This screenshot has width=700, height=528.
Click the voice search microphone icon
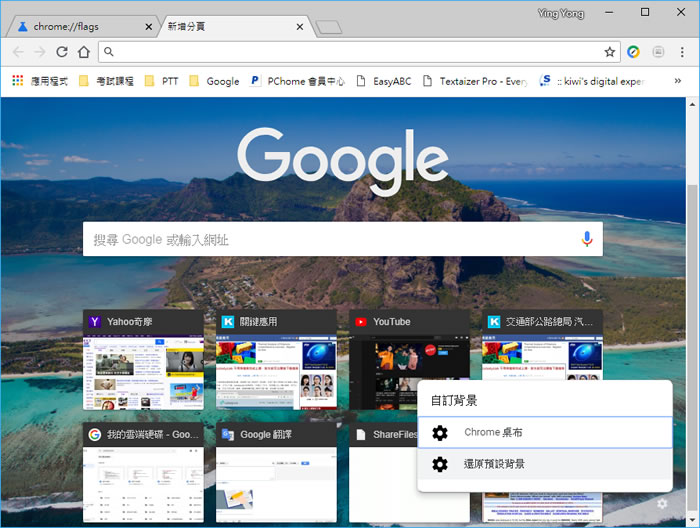pyautogui.click(x=587, y=238)
